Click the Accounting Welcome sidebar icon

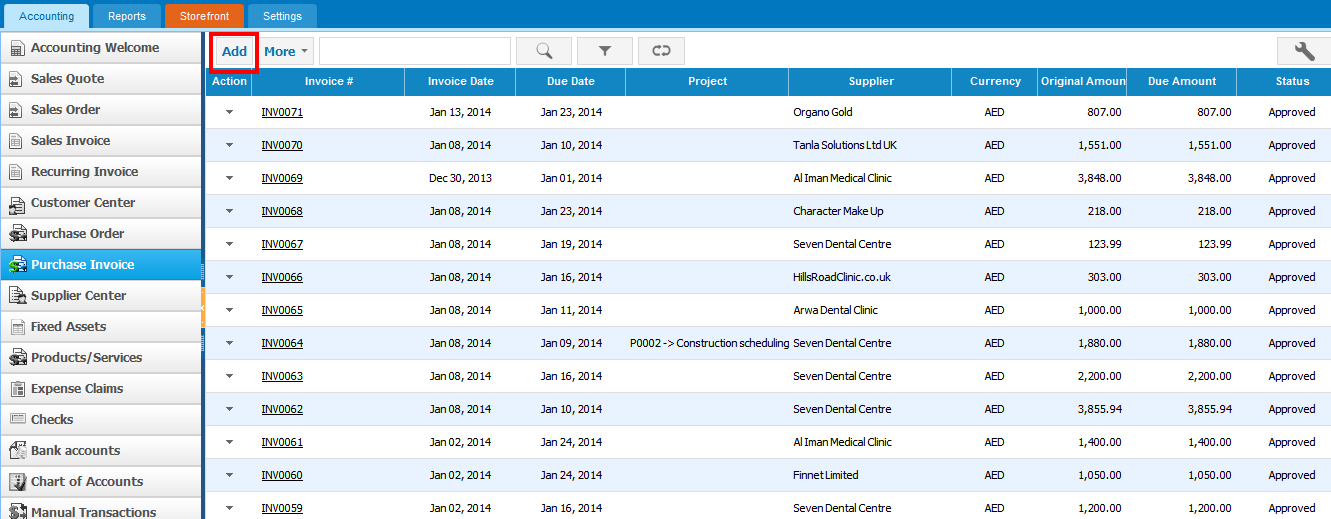click(x=16, y=48)
